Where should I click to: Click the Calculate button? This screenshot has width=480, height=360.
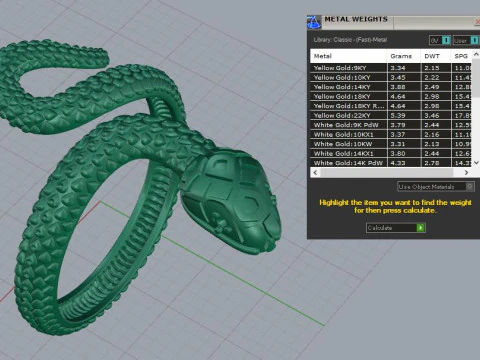pos(395,228)
